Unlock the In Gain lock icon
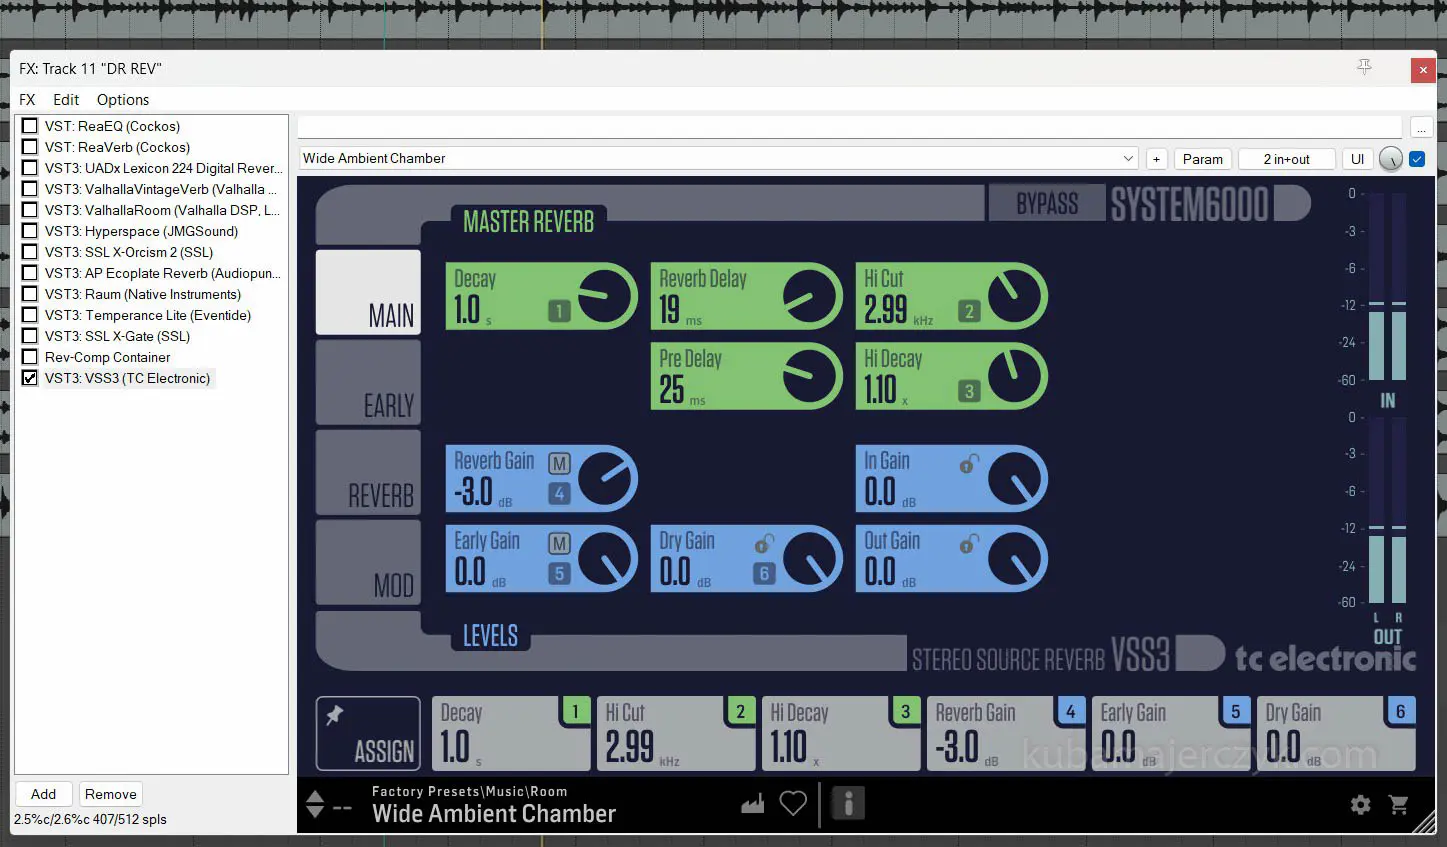1447x847 pixels. click(968, 464)
